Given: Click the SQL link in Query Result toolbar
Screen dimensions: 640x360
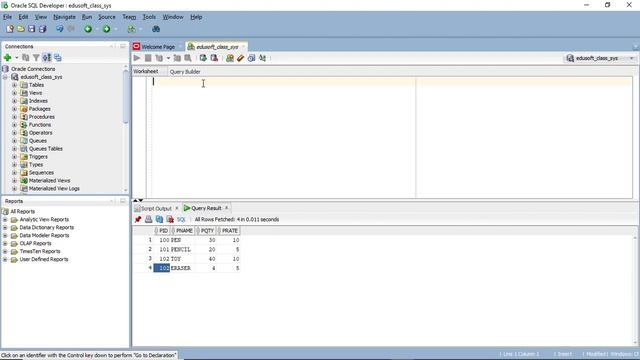Looking at the screenshot, I should [181, 220].
